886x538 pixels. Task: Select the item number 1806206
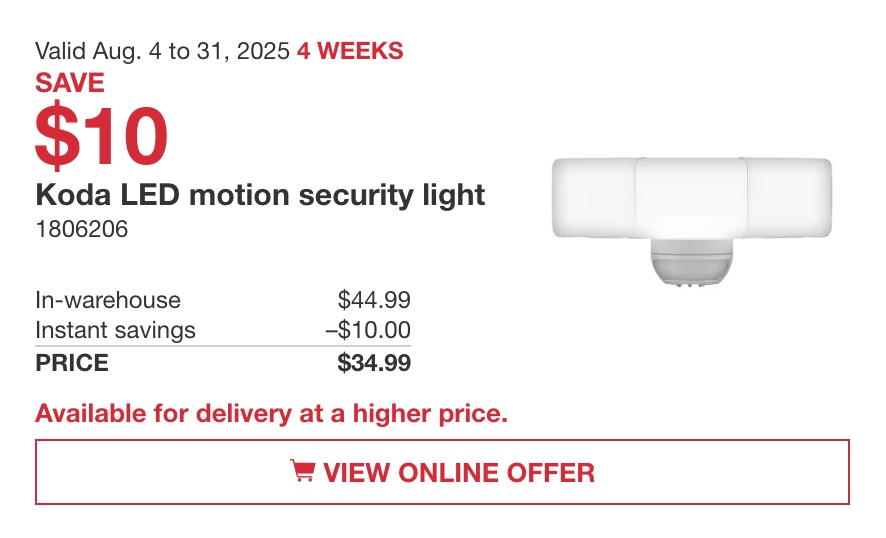pyautogui.click(x=82, y=229)
